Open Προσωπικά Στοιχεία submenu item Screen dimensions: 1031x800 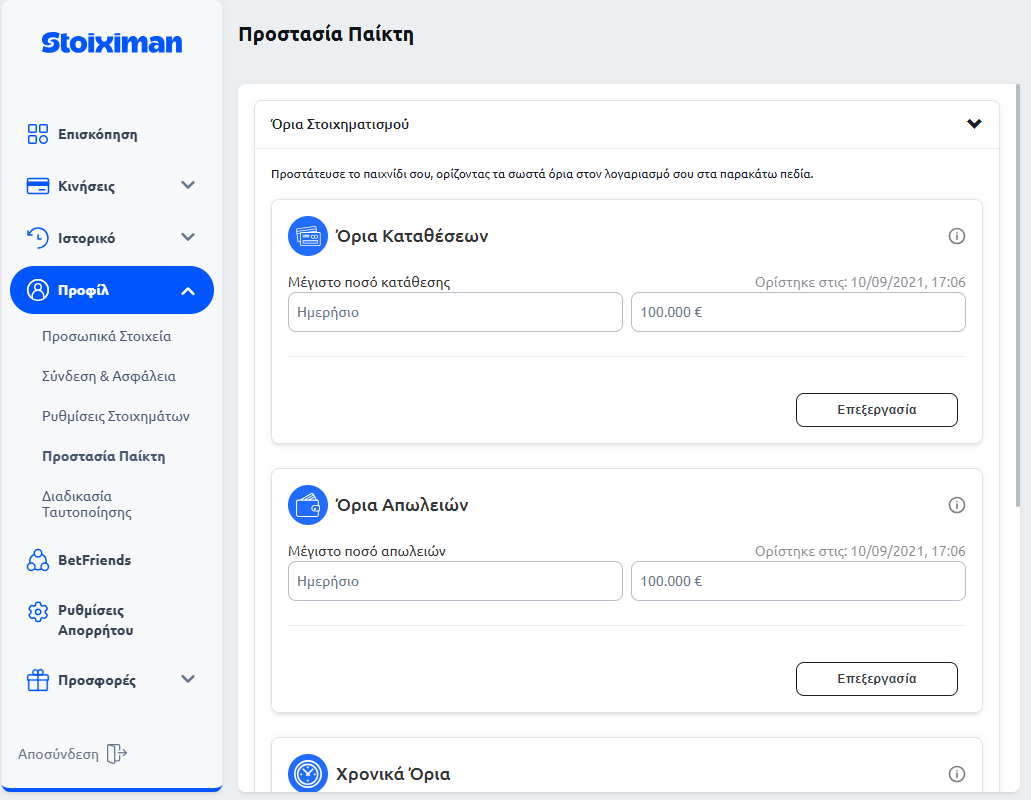click(x=106, y=337)
